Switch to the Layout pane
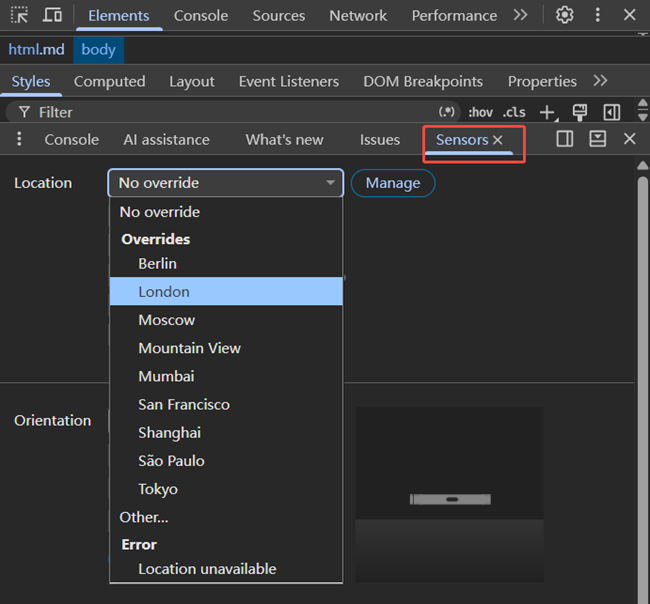The width and height of the screenshot is (650, 604). point(192,82)
